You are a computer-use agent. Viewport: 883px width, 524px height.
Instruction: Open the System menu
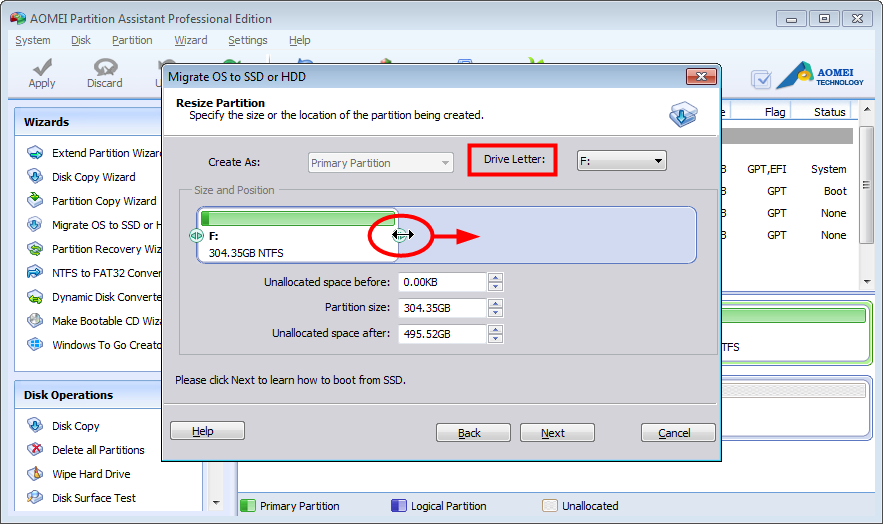coord(33,40)
